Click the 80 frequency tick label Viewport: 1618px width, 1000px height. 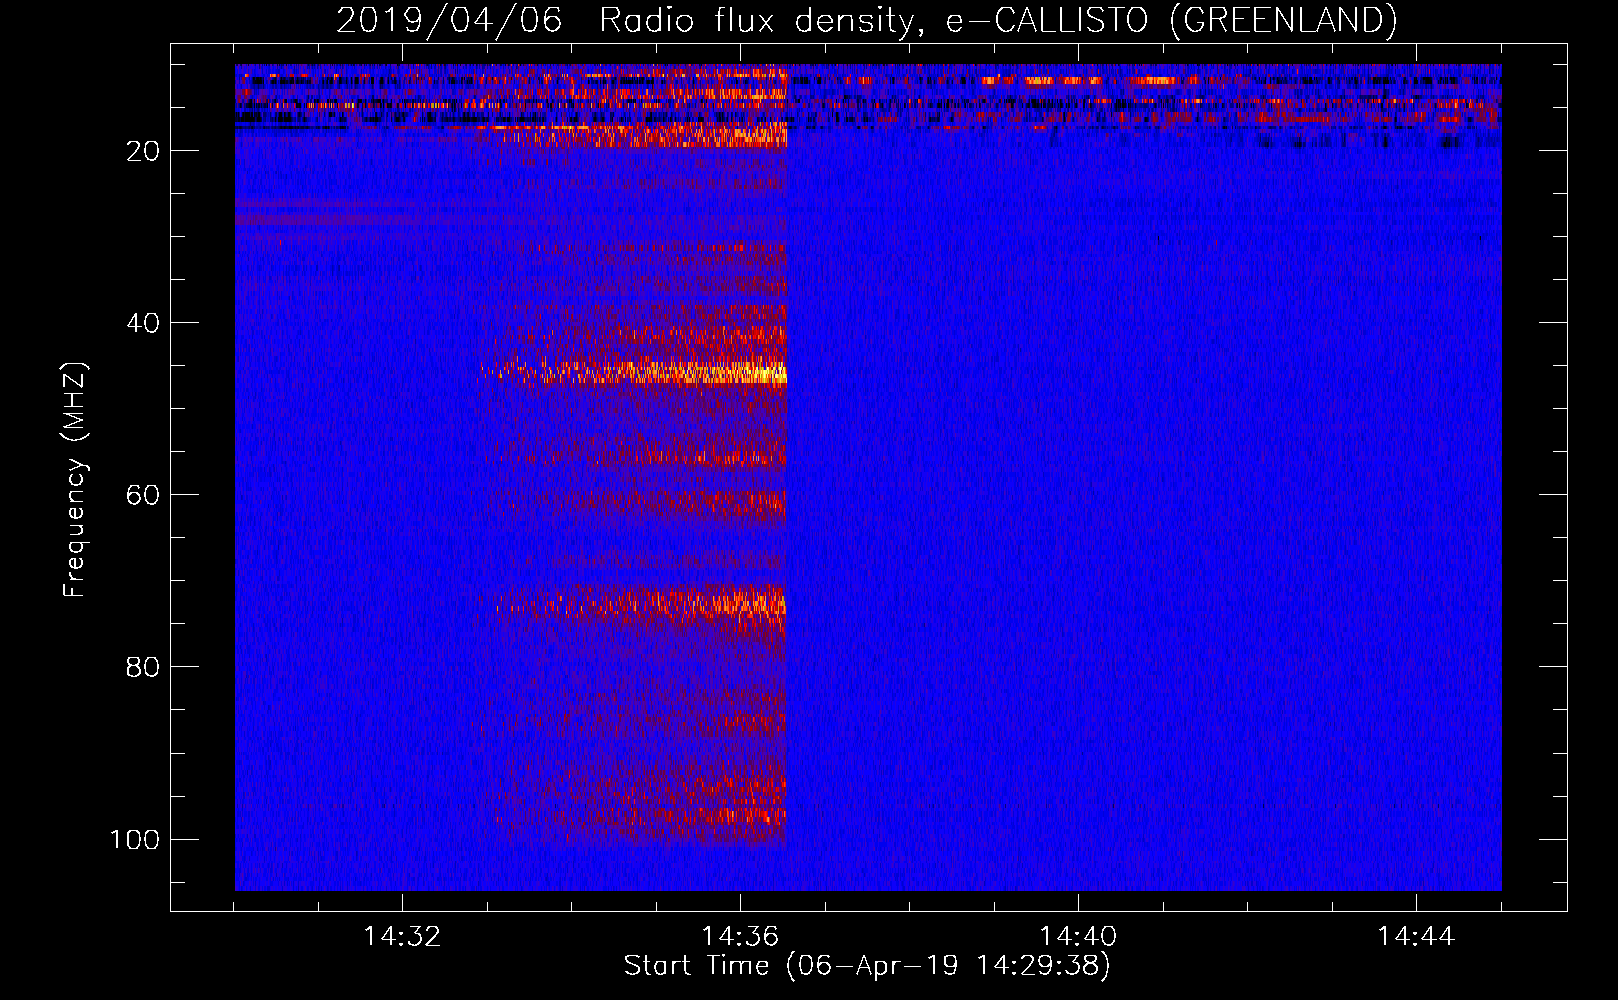point(143,667)
